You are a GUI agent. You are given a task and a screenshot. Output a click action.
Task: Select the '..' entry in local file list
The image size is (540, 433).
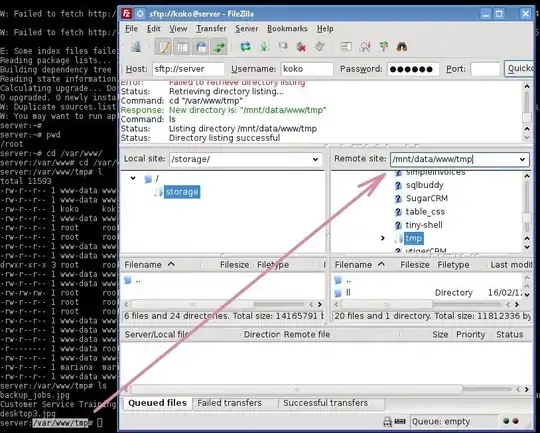tap(138, 281)
